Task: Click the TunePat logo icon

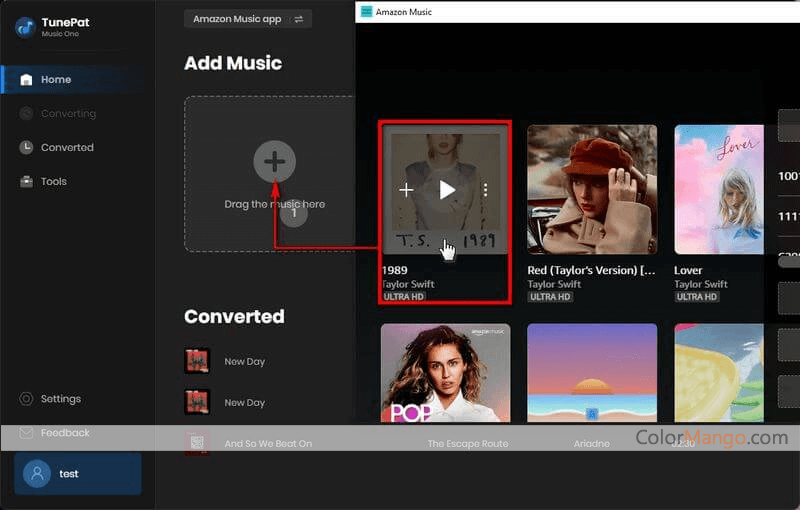Action: tap(25, 27)
